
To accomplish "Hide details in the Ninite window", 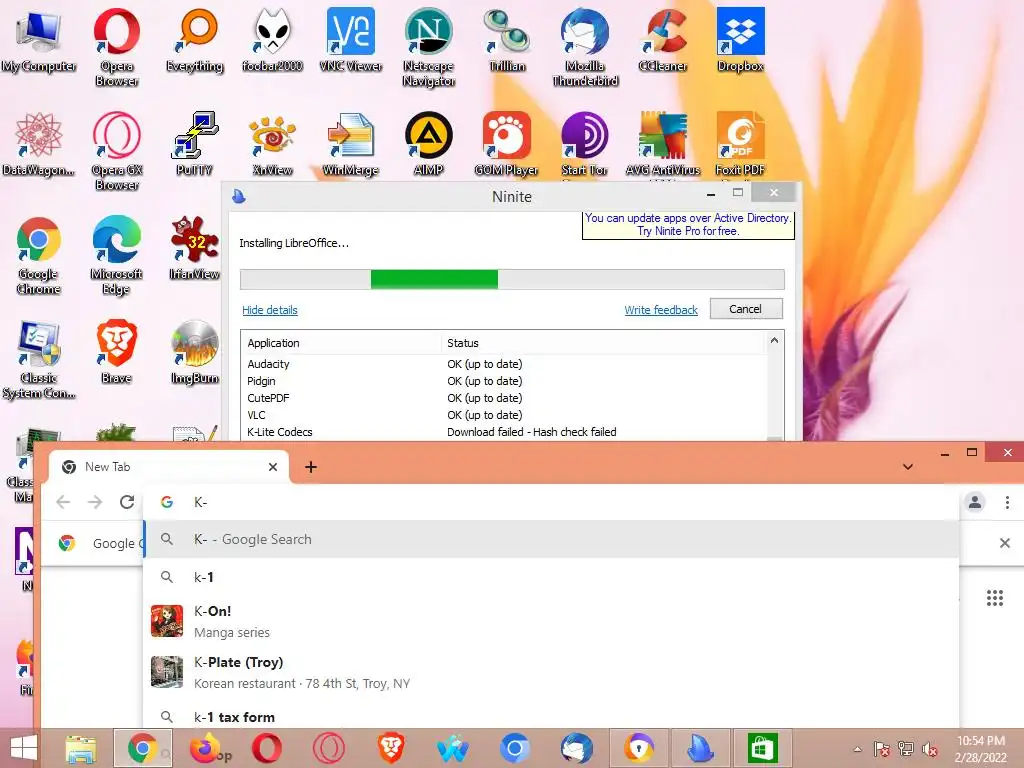I will pos(270,310).
